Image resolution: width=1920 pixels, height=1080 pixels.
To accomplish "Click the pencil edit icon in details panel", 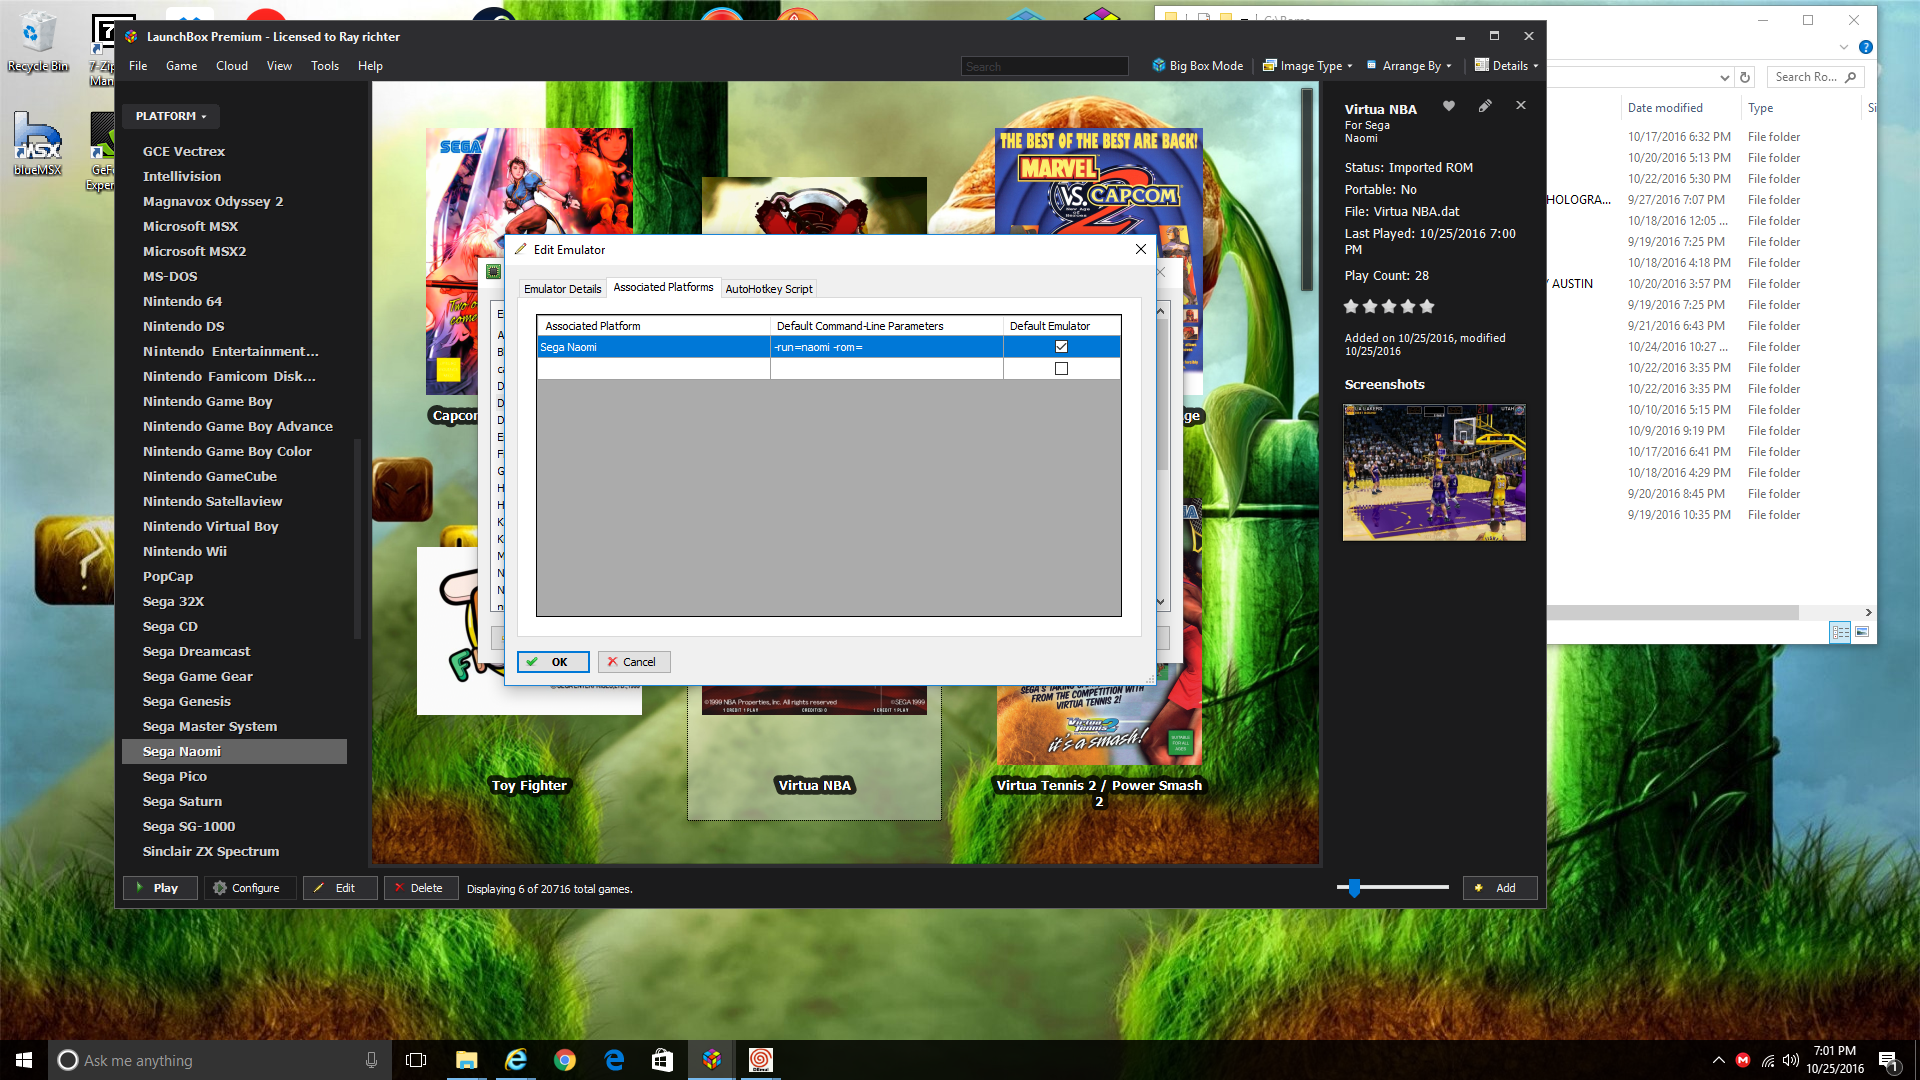I will (x=1485, y=106).
